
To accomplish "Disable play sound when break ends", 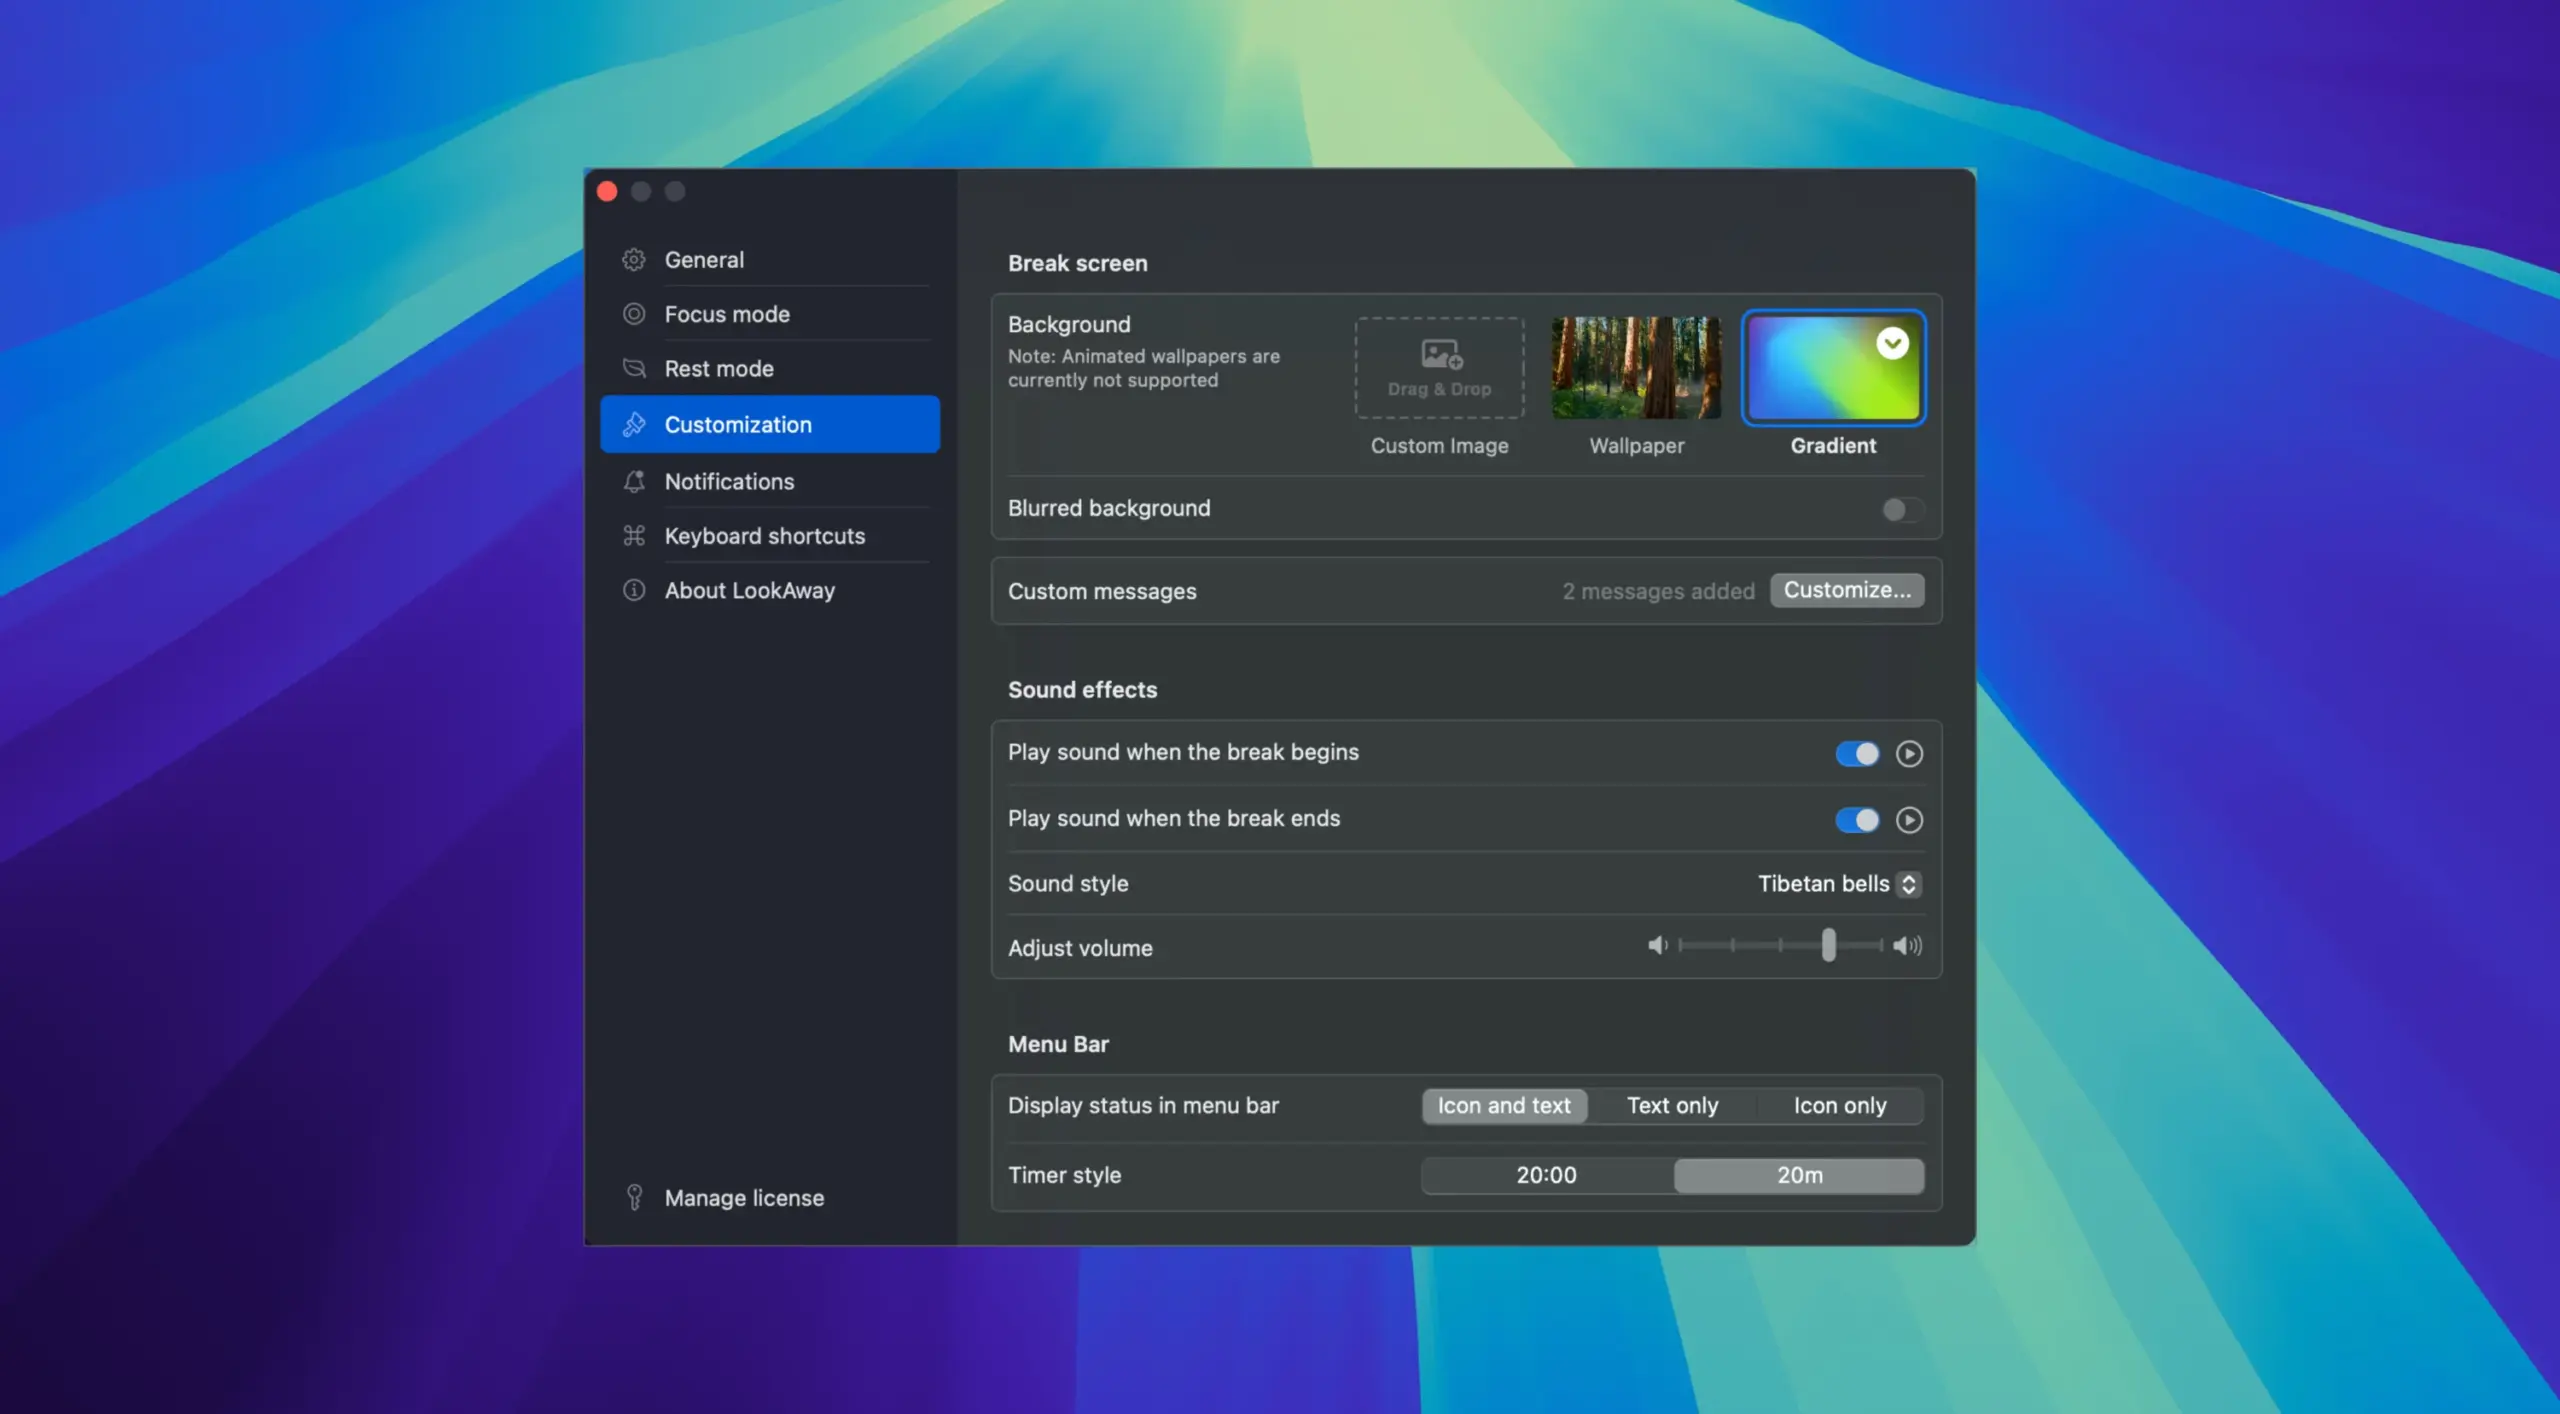I will pyautogui.click(x=1857, y=820).
